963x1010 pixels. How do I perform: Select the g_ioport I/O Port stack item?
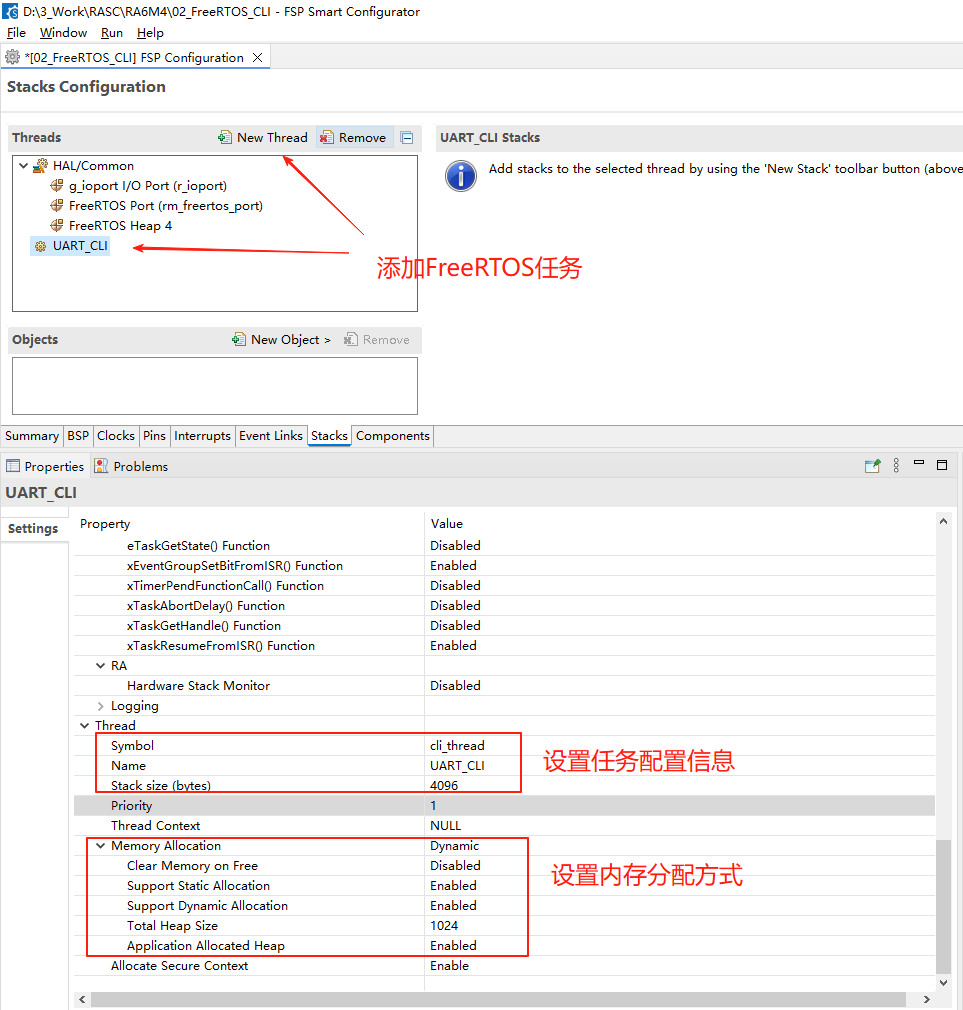[148, 186]
